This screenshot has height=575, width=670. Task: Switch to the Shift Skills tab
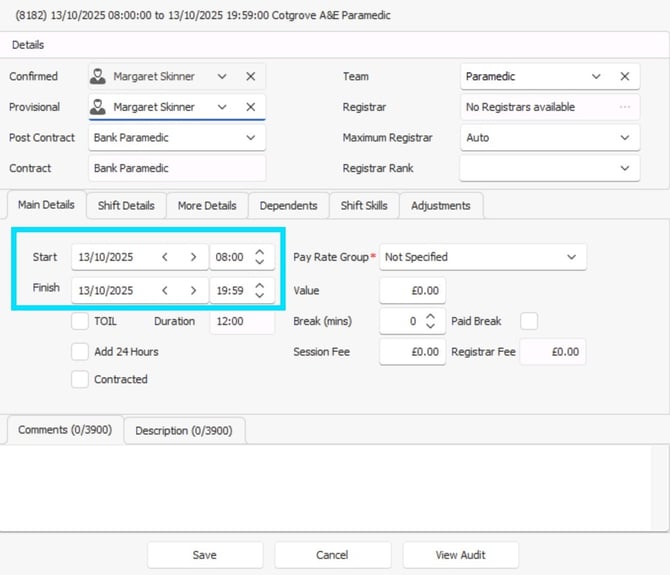coord(363,205)
